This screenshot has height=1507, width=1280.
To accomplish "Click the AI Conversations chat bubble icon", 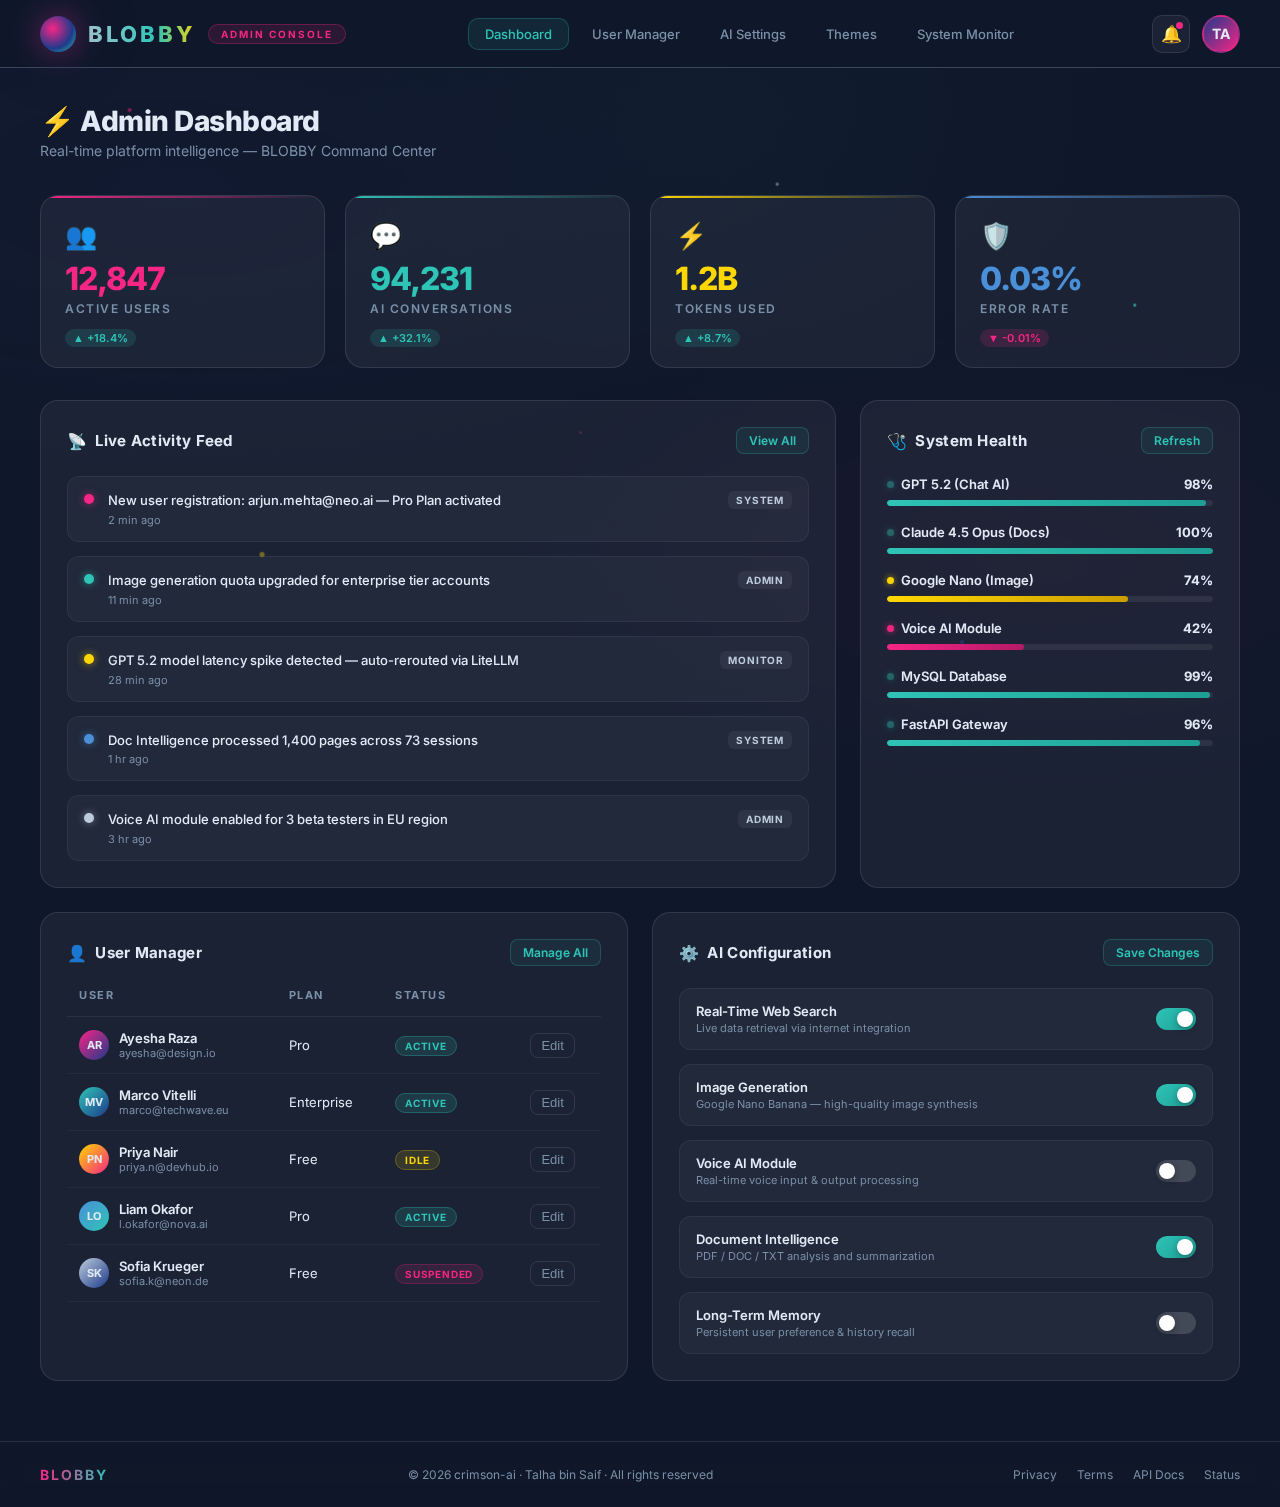I will (386, 236).
